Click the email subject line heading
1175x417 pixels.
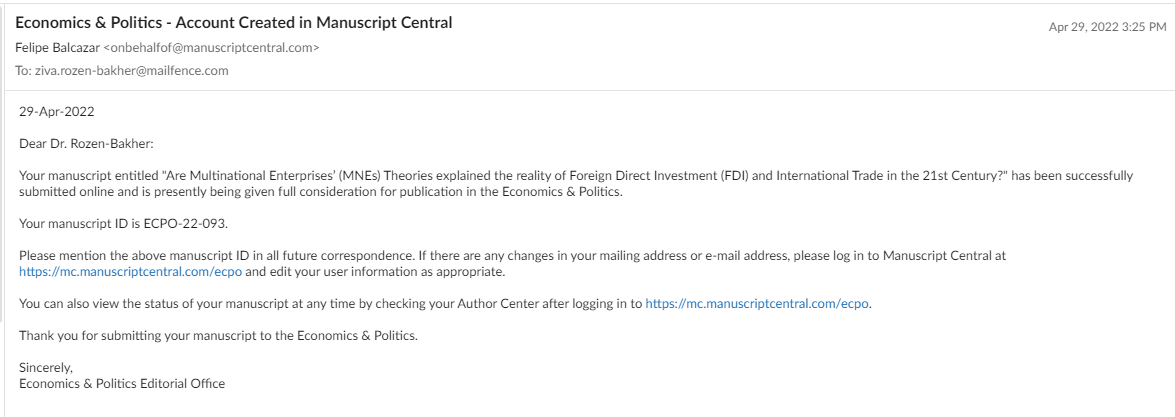click(x=234, y=22)
